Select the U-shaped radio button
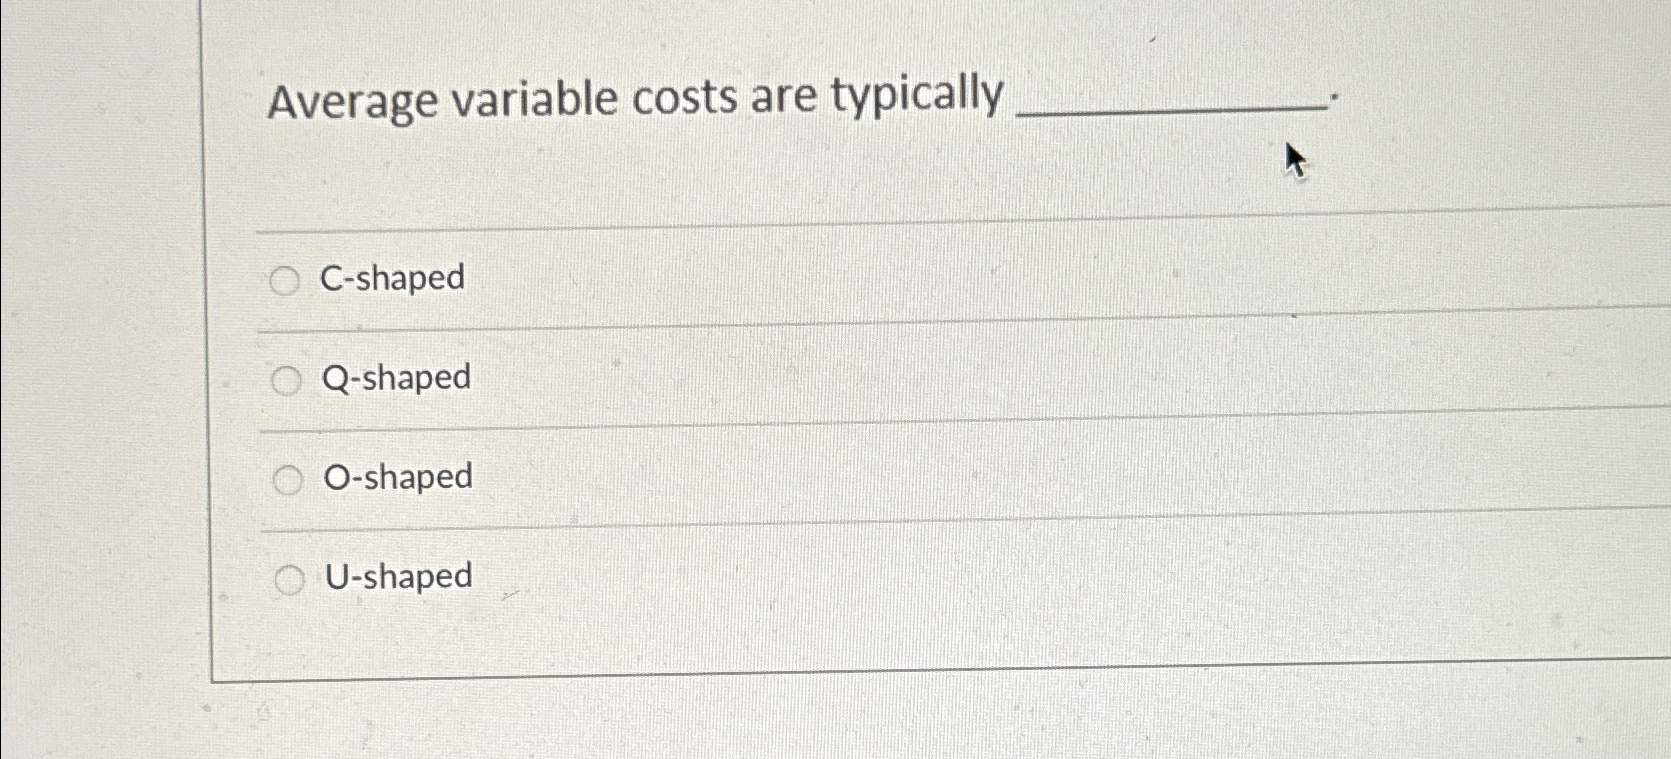This screenshot has height=759, width=1671. click(x=292, y=578)
